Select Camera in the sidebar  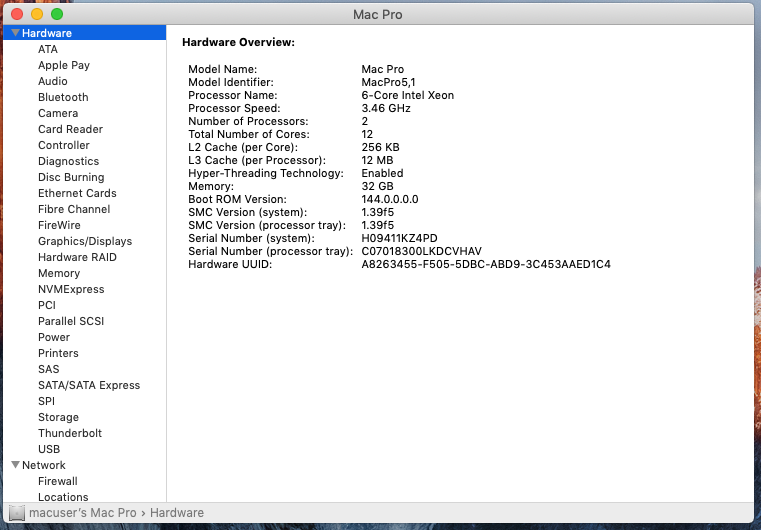[x=58, y=113]
